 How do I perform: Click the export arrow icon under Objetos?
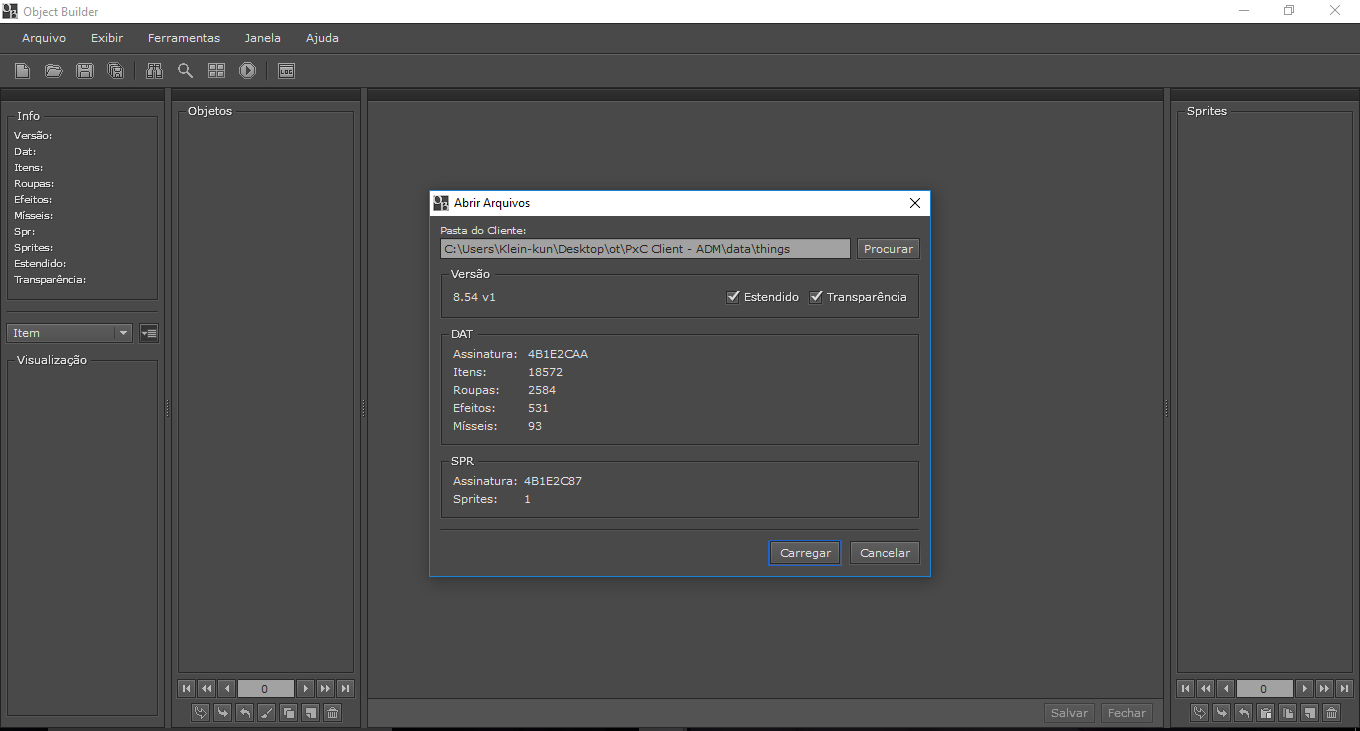[x=244, y=713]
